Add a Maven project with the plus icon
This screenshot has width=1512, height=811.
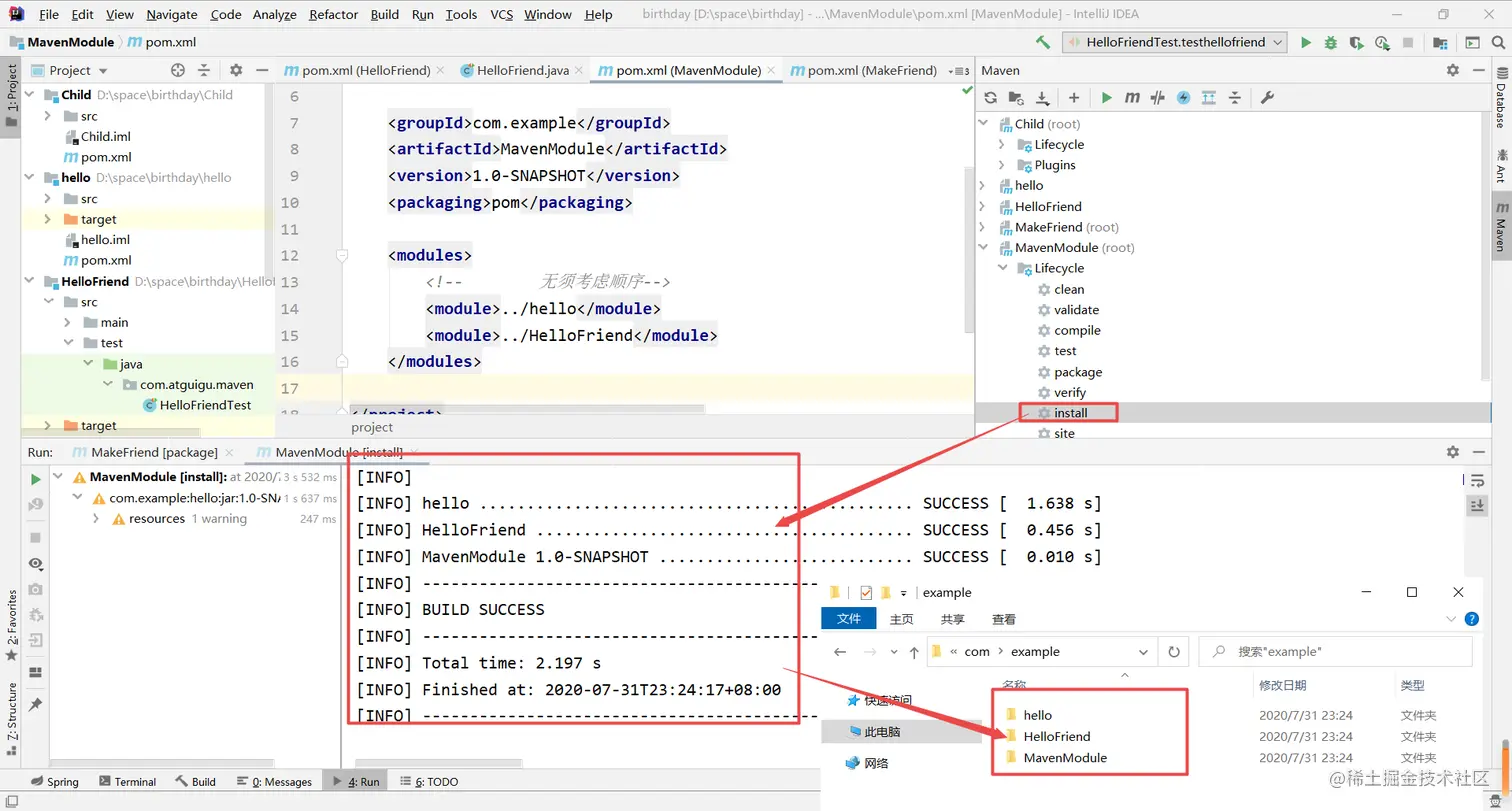(x=1074, y=98)
